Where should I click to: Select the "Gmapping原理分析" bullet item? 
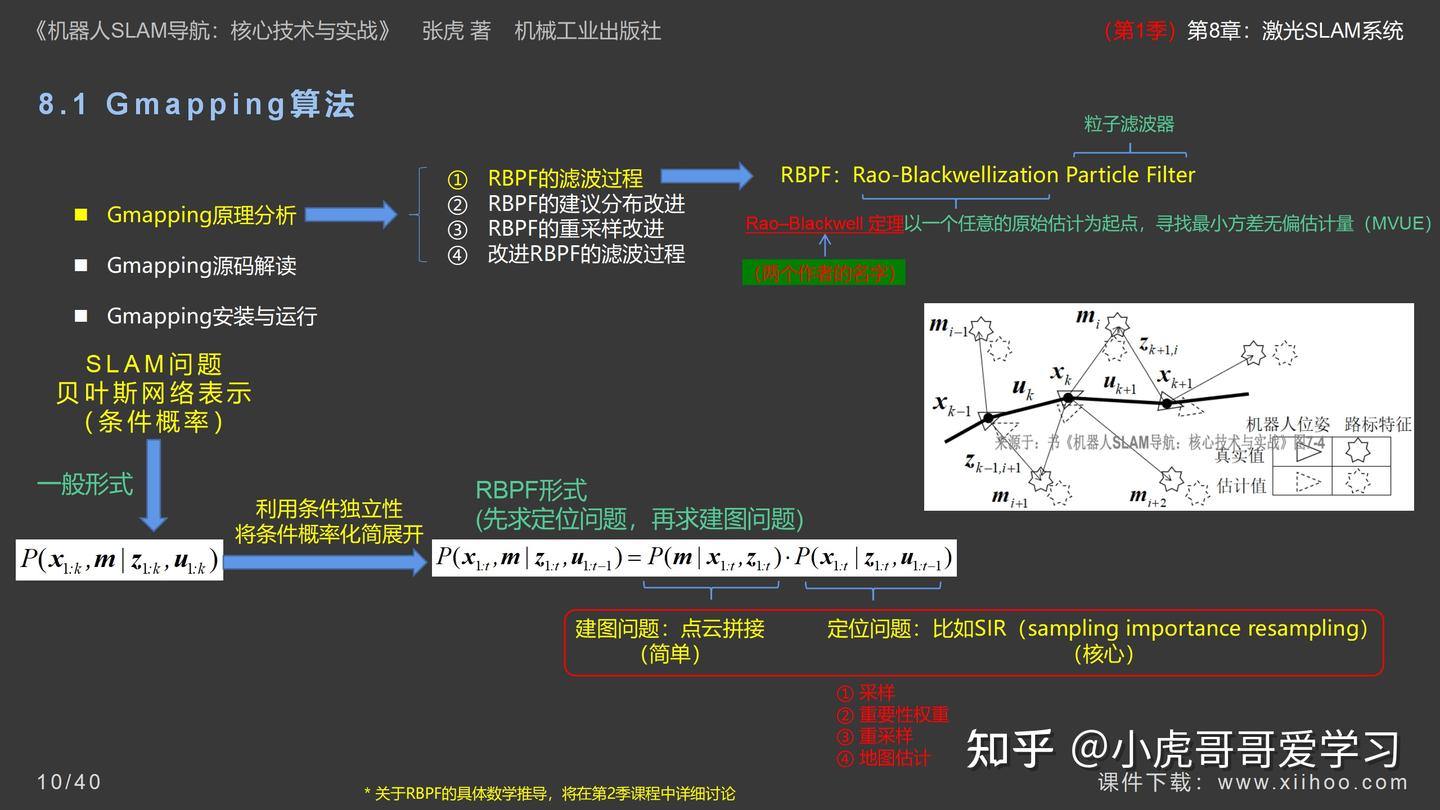coord(201,215)
